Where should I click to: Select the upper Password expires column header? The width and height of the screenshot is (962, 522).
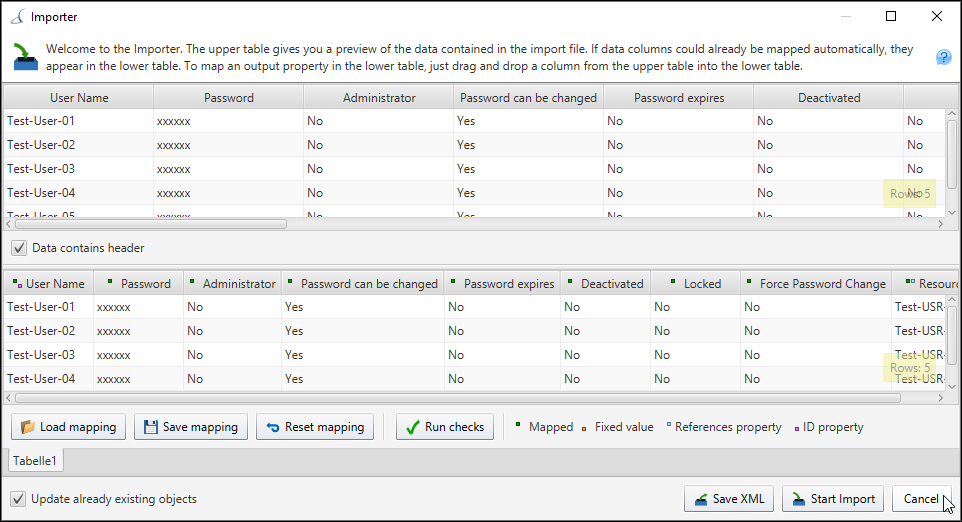[x=679, y=98]
